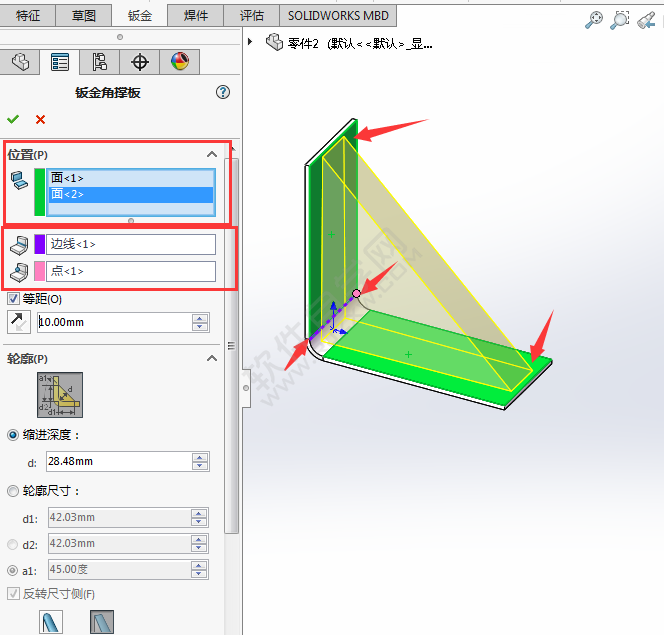Select the 缩进深度 radio button
664x635 pixels.
(x=13, y=435)
